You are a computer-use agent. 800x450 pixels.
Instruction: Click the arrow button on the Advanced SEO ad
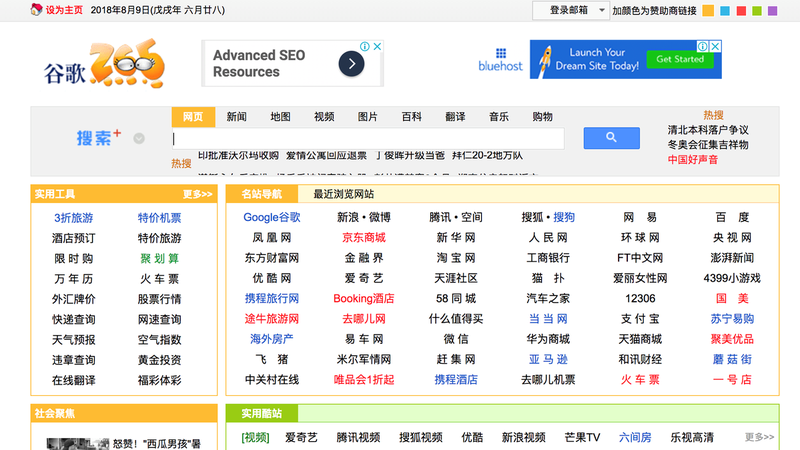(351, 64)
